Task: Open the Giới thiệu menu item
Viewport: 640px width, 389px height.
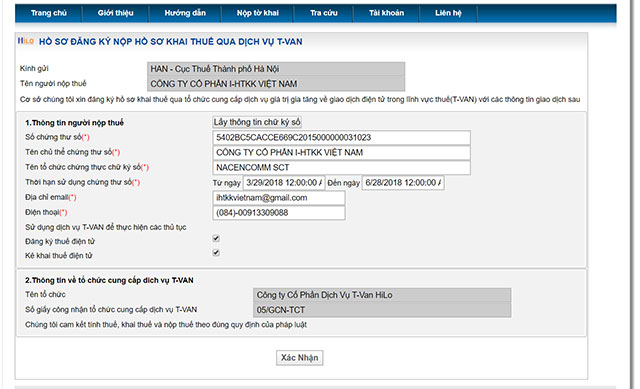Action: [x=116, y=13]
